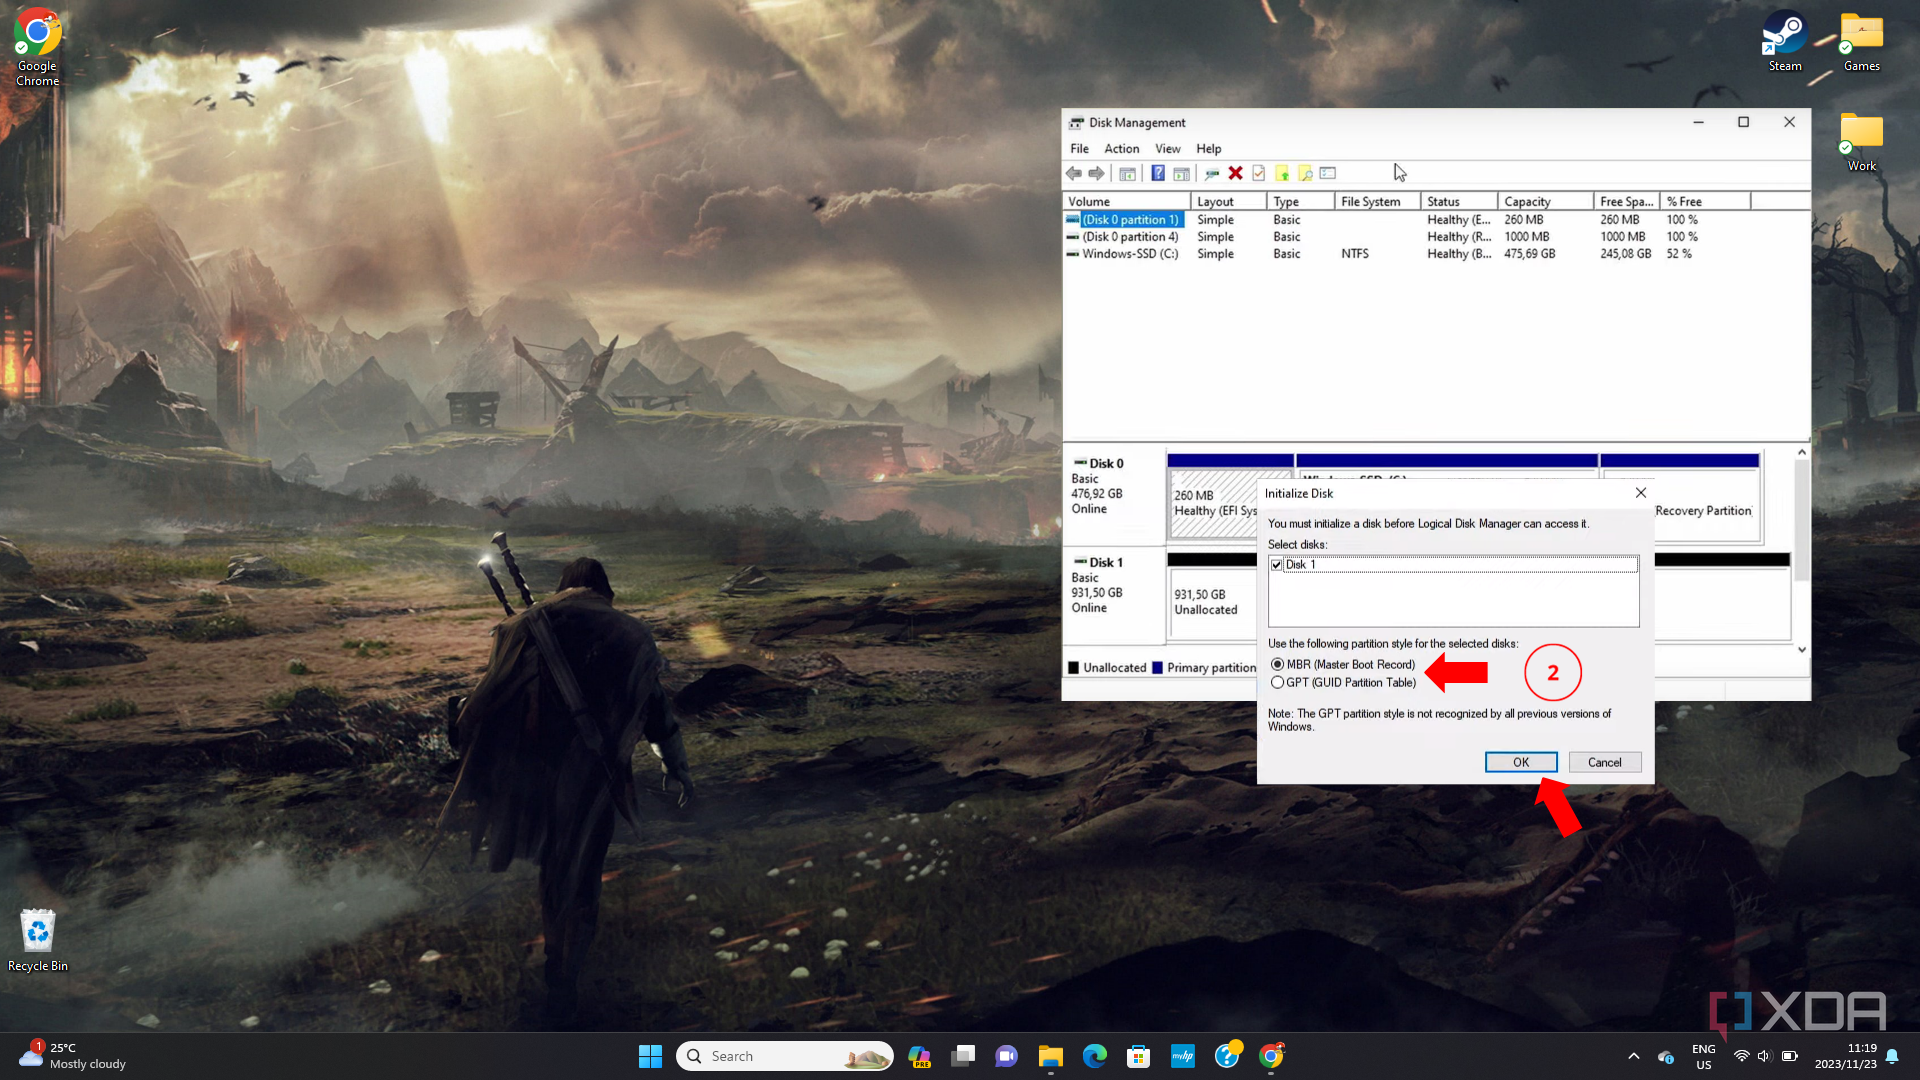Click the Back arrow in Disk Management toolbar
Screen dimensions: 1920x1080
click(x=1074, y=174)
